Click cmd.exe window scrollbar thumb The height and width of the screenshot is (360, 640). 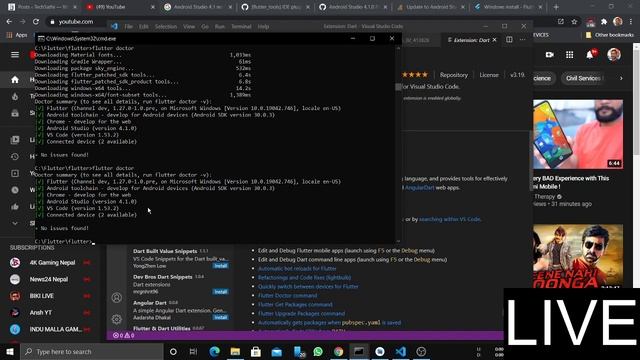[x=398, y=87]
